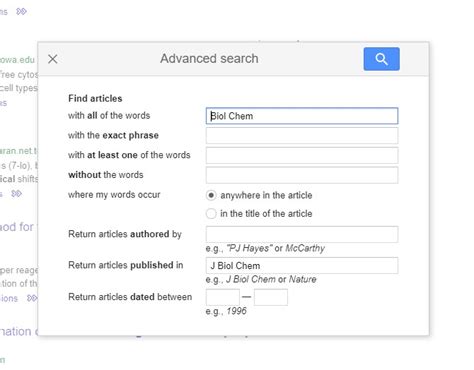Open the result title starting 'od for'
The height and width of the screenshot is (370, 474).
click(x=17, y=227)
